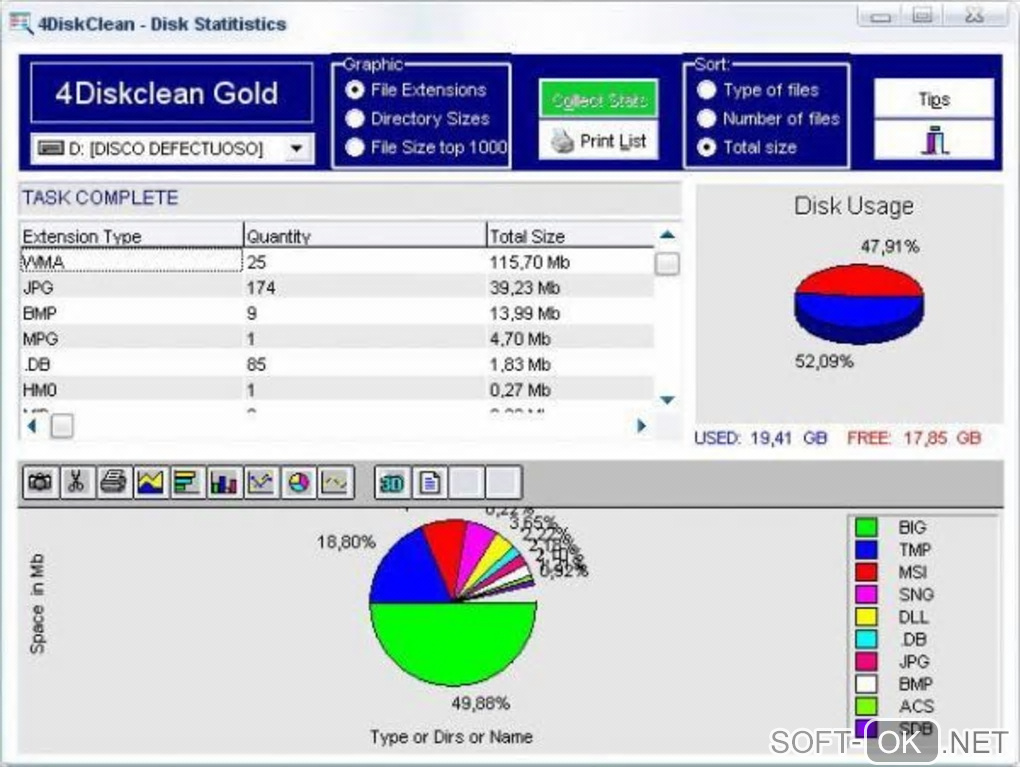Click the magenta SNG legend swatch
Viewport: 1020px width, 767px height.
866,594
